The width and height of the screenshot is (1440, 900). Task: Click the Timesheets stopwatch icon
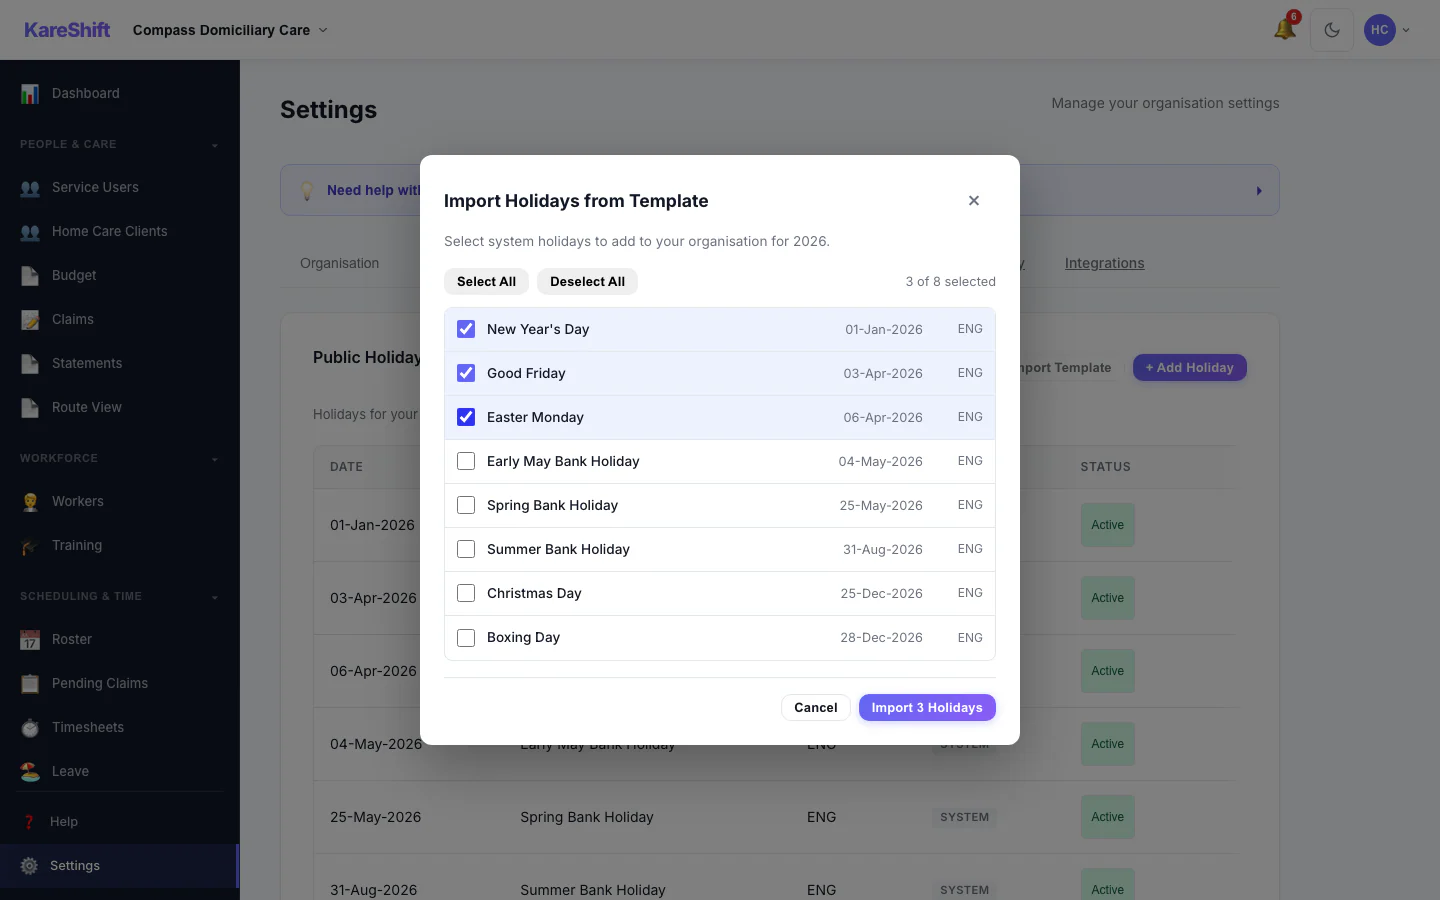click(30, 728)
